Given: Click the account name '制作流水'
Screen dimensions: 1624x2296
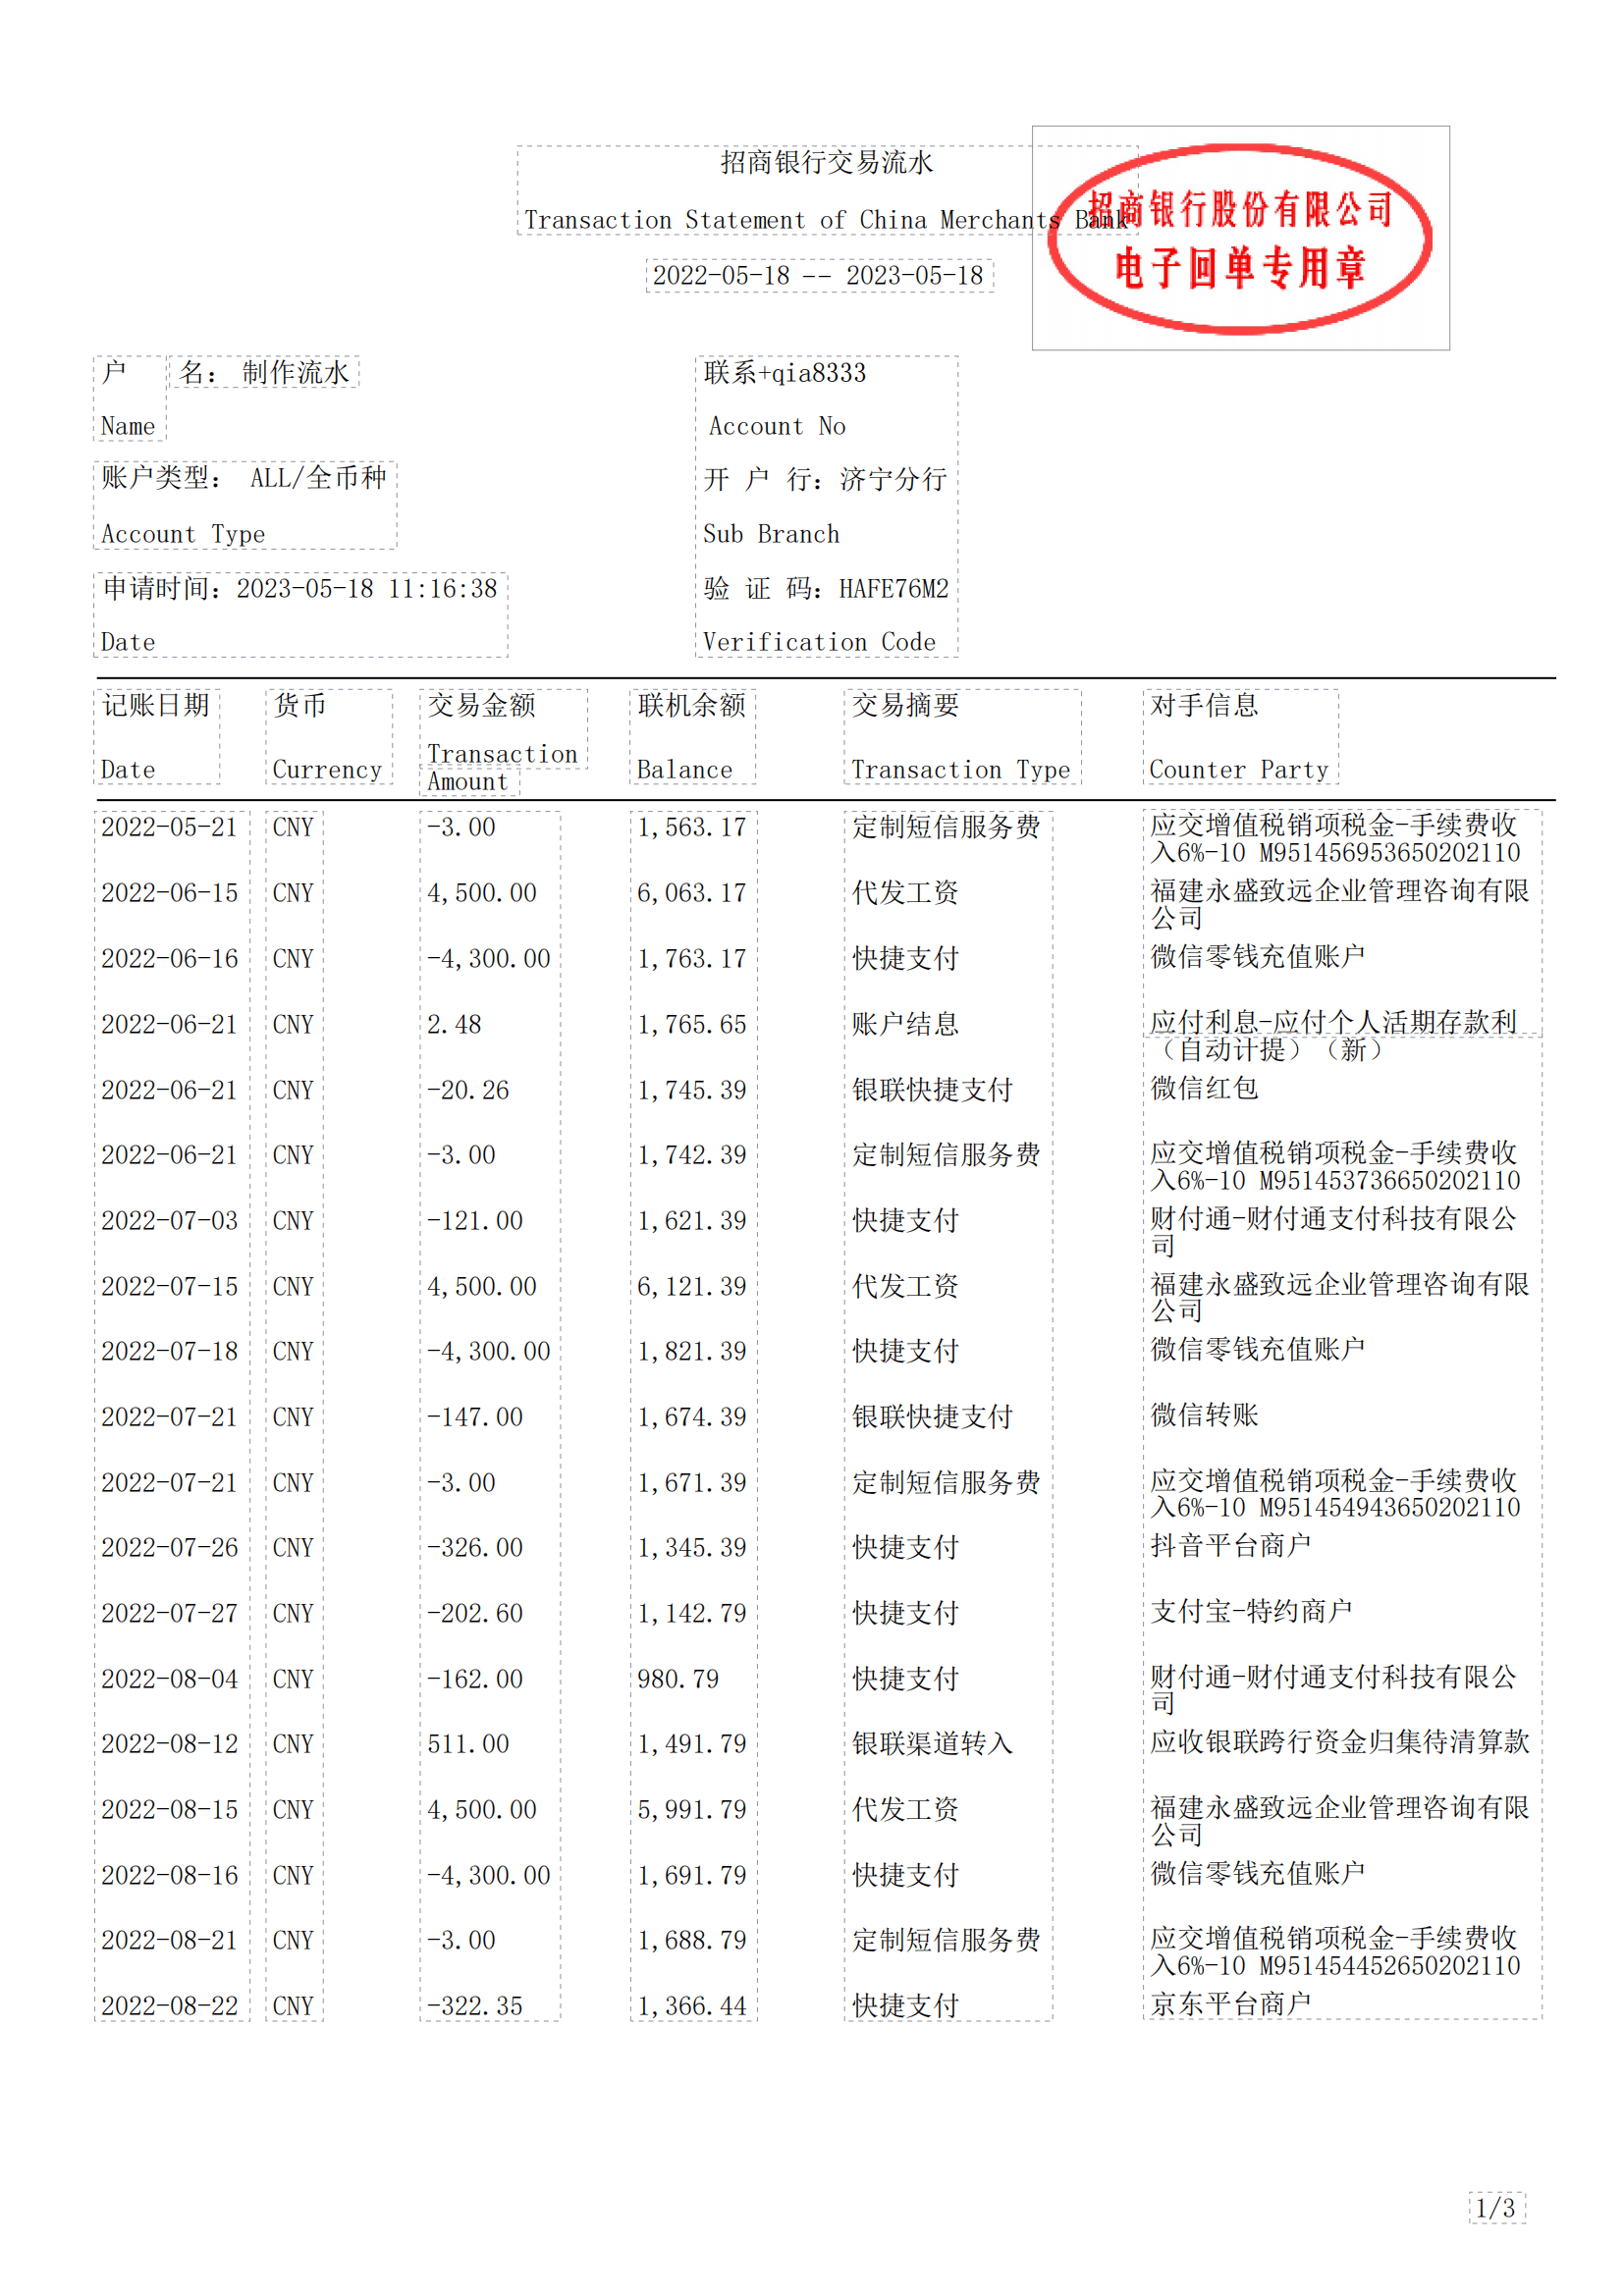Looking at the screenshot, I should pyautogui.click(x=296, y=372).
